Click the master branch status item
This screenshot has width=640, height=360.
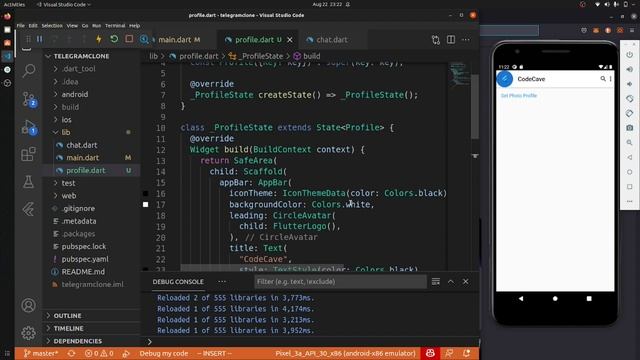pos(41,353)
